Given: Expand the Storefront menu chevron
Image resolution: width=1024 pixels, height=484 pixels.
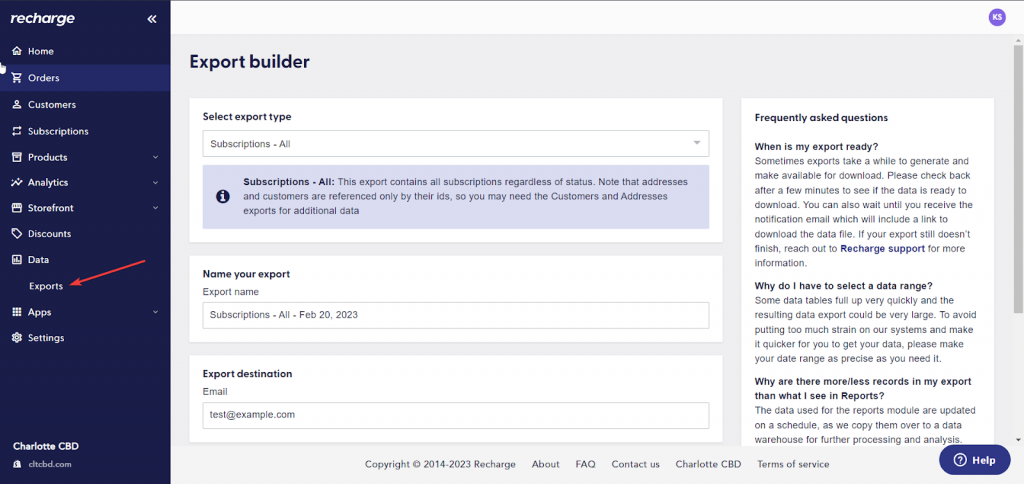Looking at the screenshot, I should [x=155, y=208].
